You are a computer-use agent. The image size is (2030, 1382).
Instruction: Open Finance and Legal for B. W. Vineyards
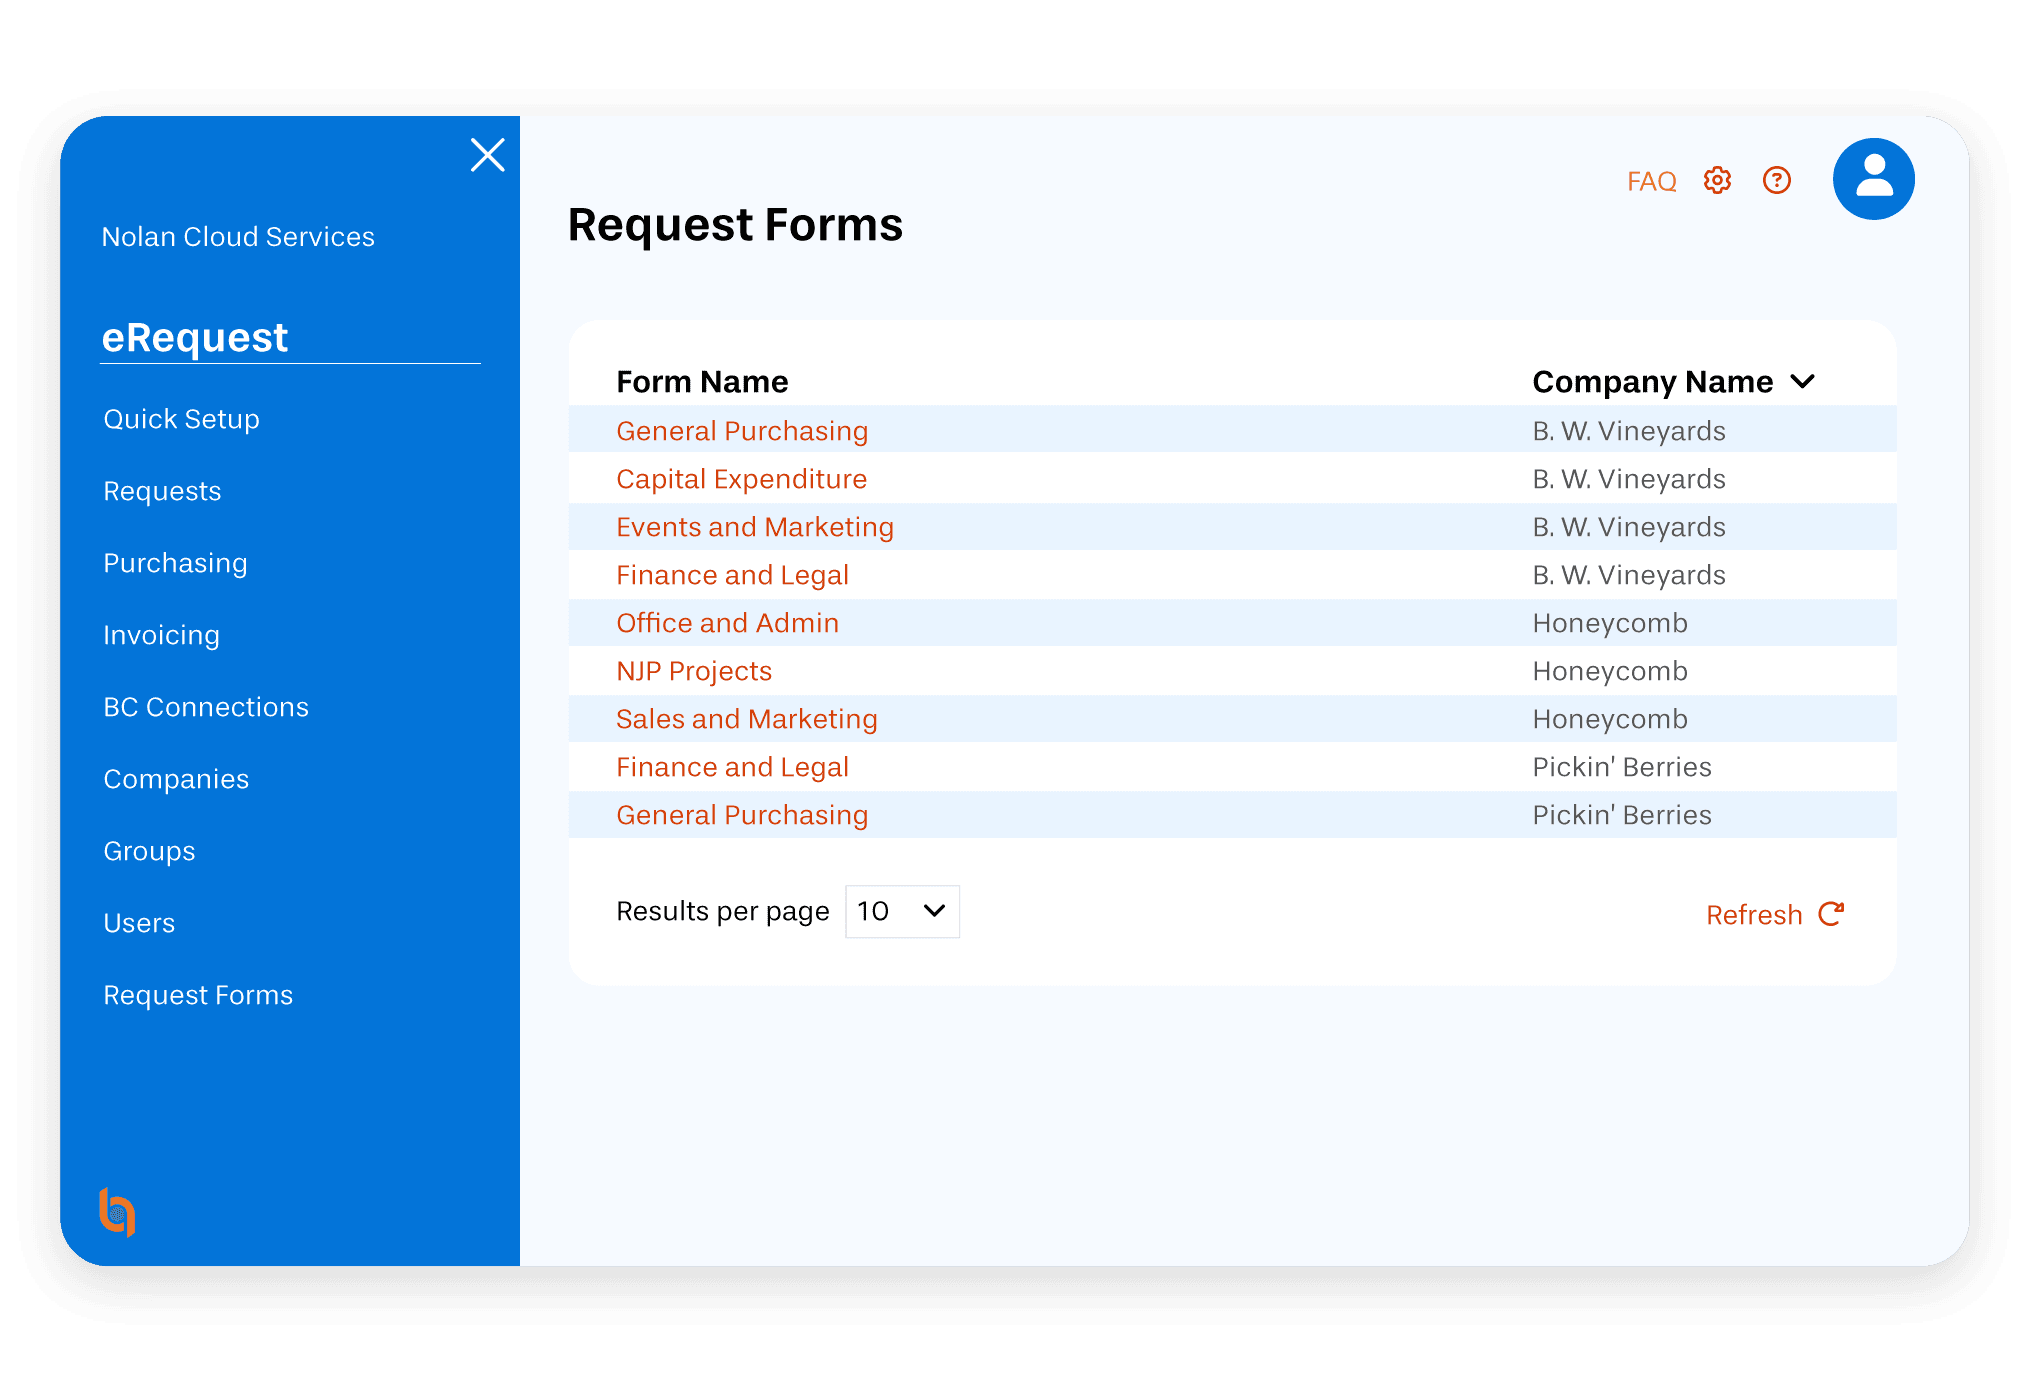(732, 575)
